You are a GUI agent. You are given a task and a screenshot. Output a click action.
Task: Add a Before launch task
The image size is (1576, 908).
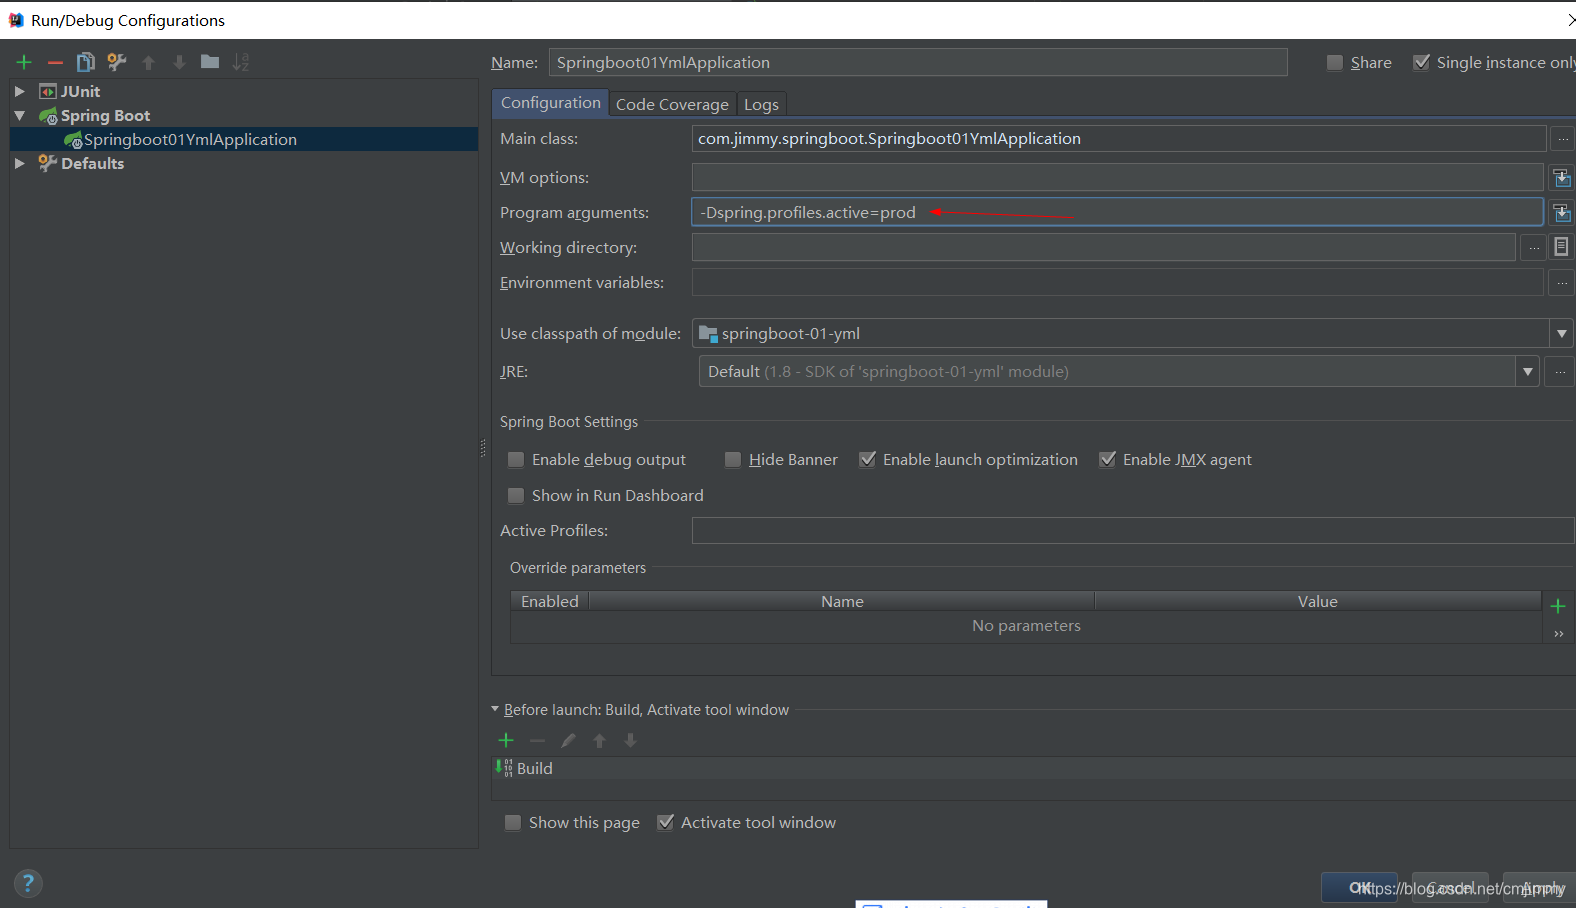point(506,740)
